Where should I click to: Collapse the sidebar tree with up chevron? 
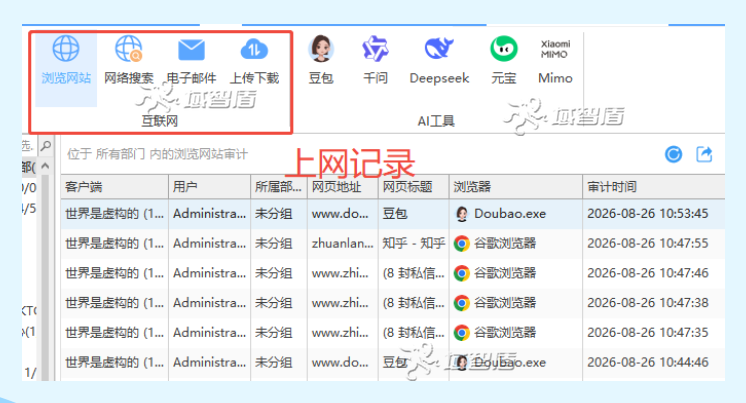45,166
